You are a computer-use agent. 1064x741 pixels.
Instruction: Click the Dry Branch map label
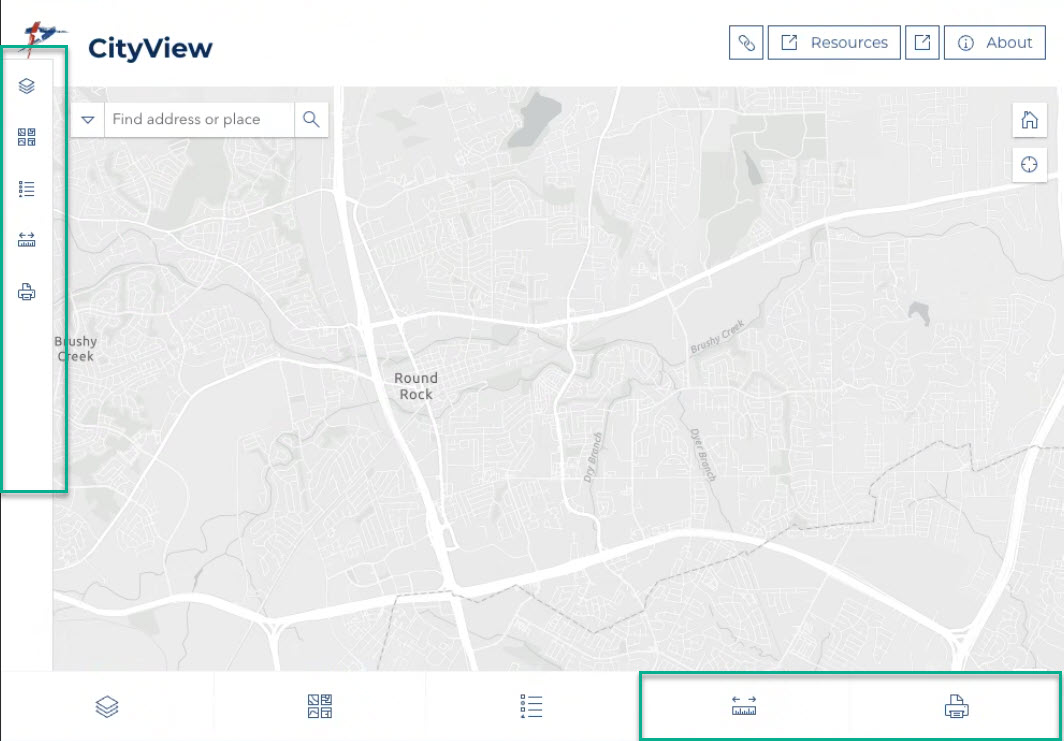coord(592,457)
